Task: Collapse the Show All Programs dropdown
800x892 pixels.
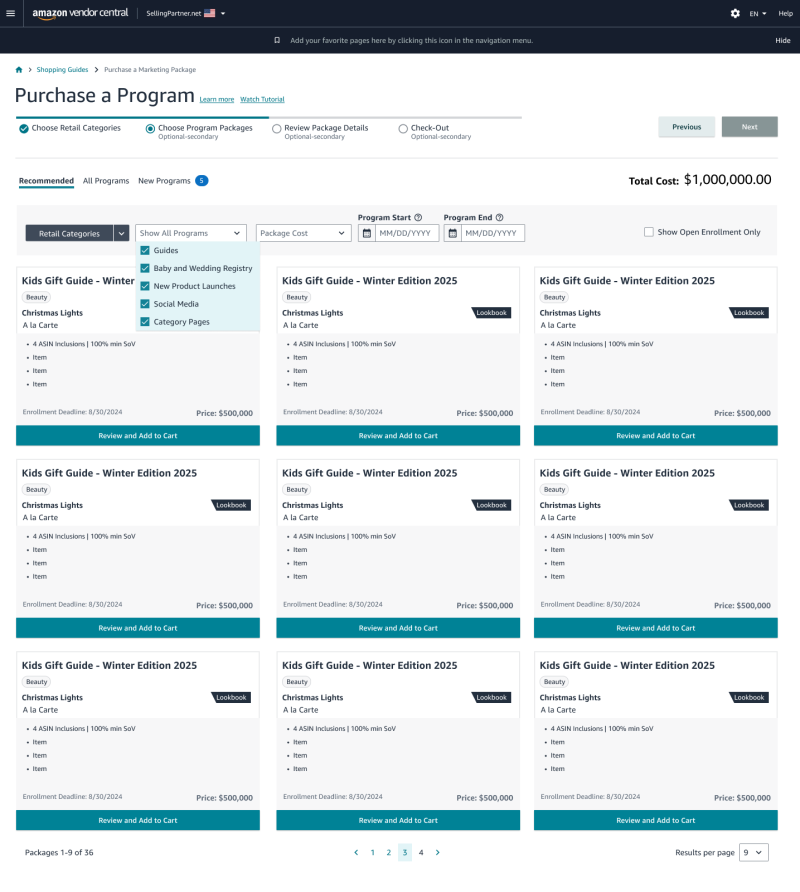Action: (190, 233)
